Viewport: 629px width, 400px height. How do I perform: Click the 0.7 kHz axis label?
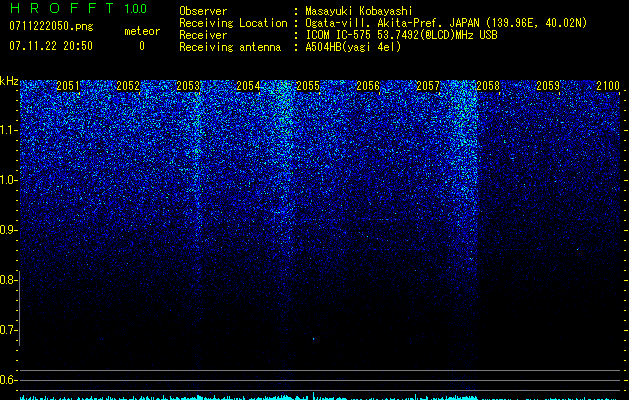click(9, 330)
